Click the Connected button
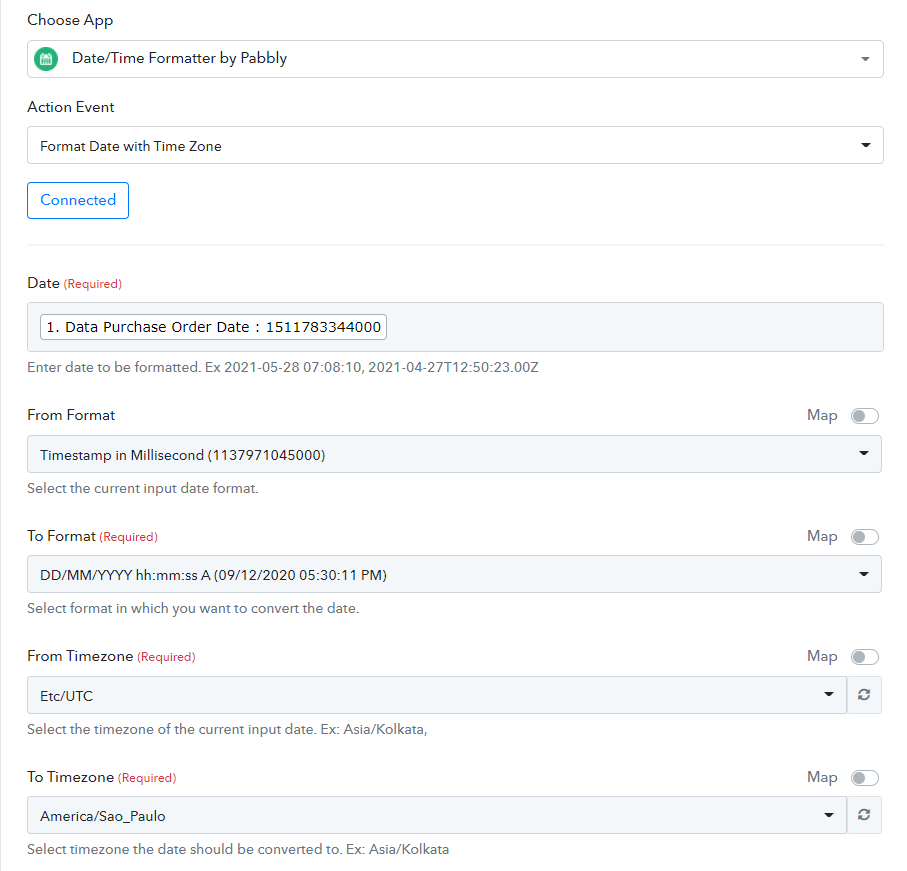This screenshot has width=907, height=871. (x=78, y=200)
